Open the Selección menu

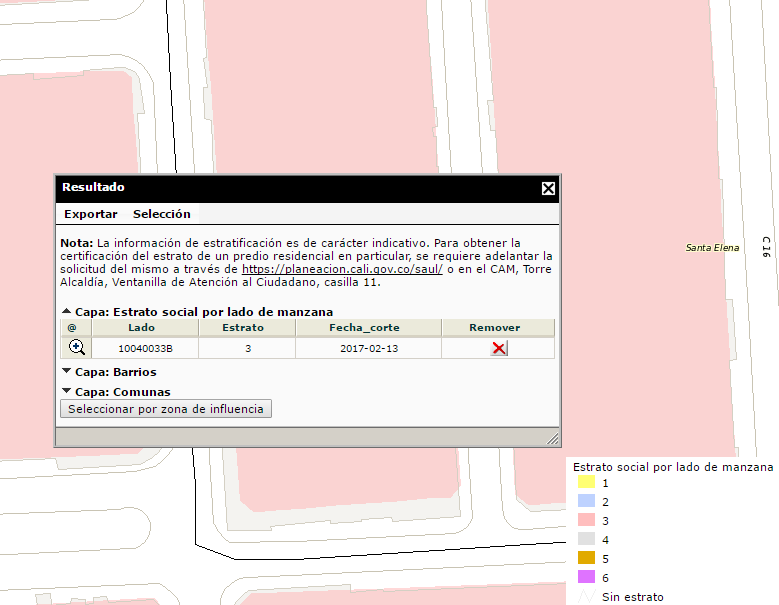pos(161,214)
